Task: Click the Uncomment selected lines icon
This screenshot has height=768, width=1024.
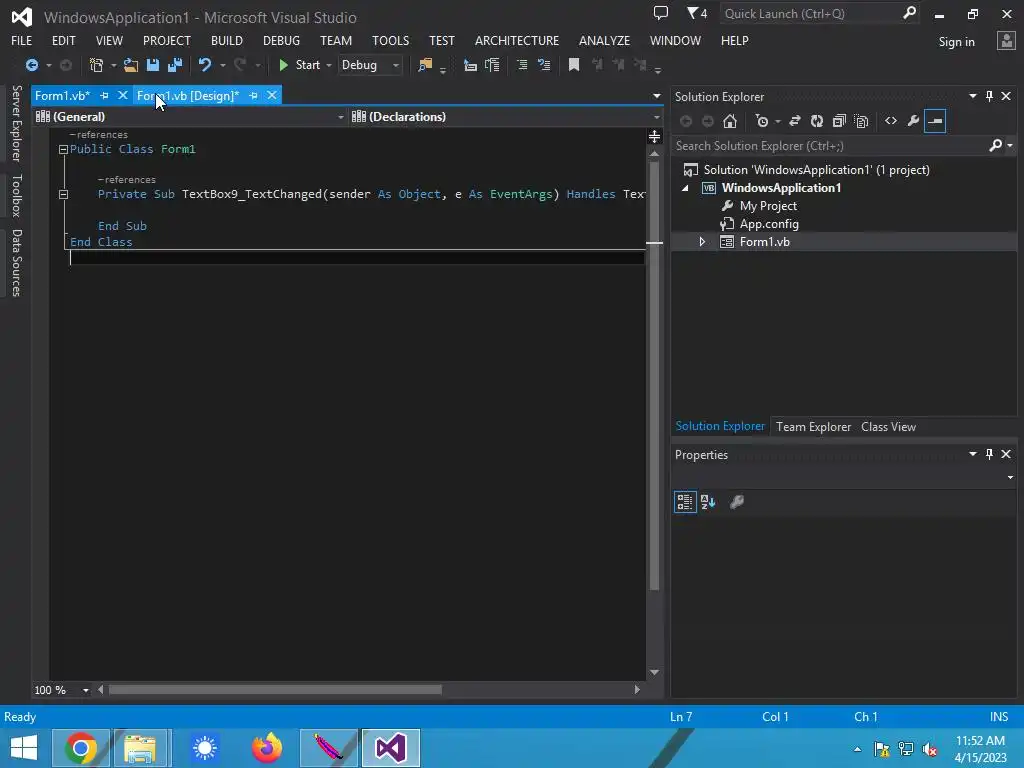Action: pos(544,65)
